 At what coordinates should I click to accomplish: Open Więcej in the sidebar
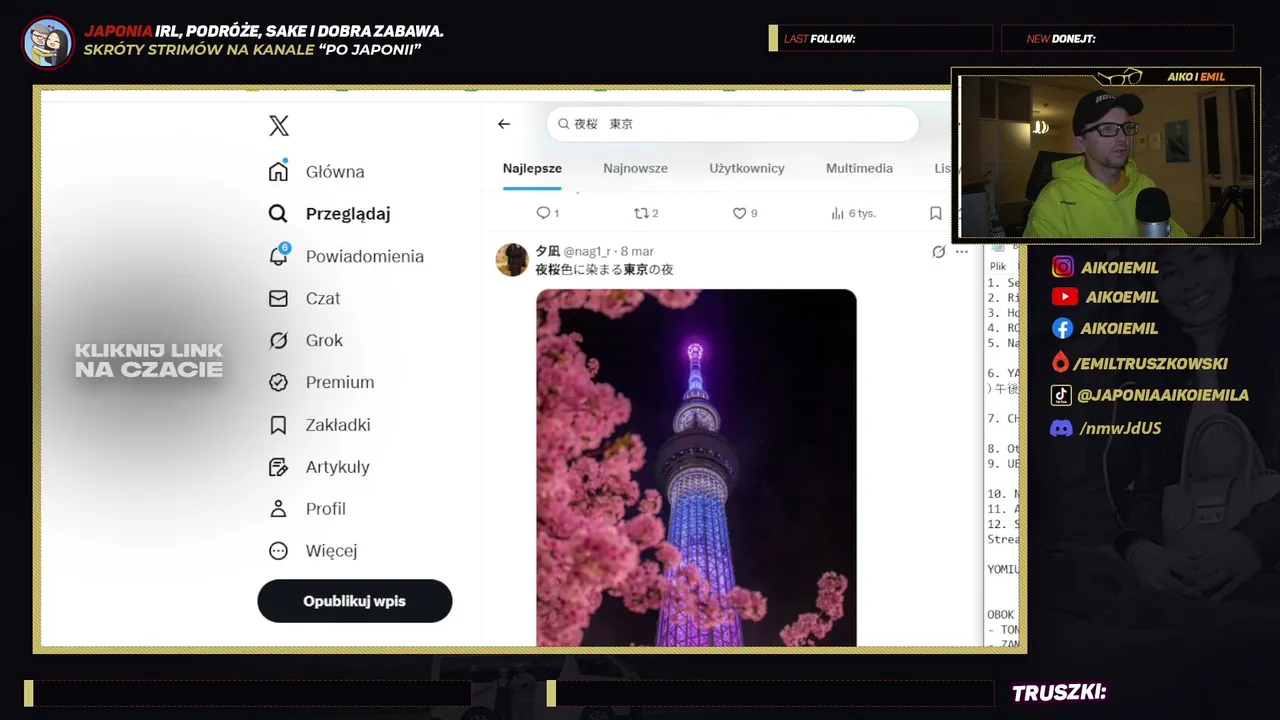click(331, 551)
